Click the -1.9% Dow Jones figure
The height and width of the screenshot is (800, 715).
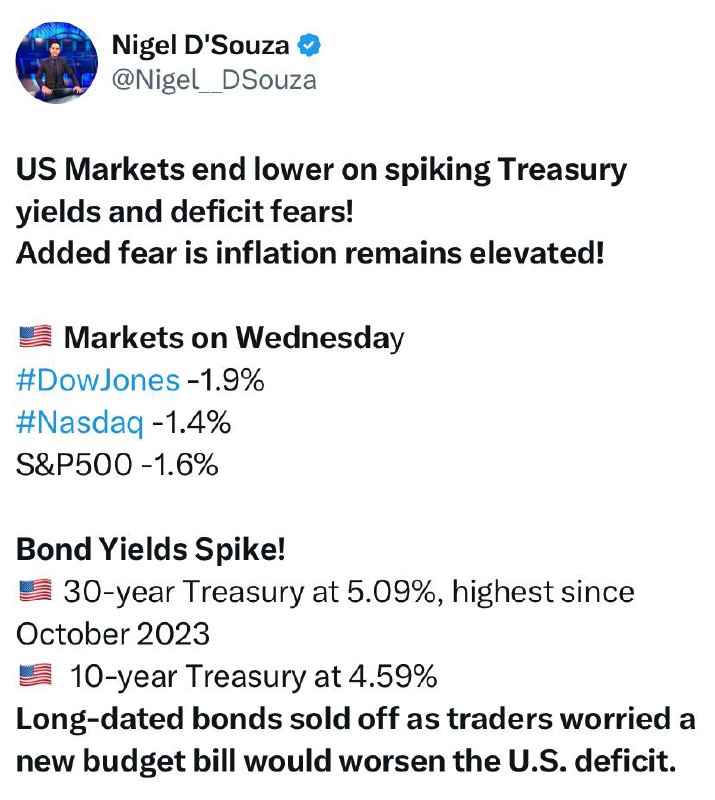[226, 380]
